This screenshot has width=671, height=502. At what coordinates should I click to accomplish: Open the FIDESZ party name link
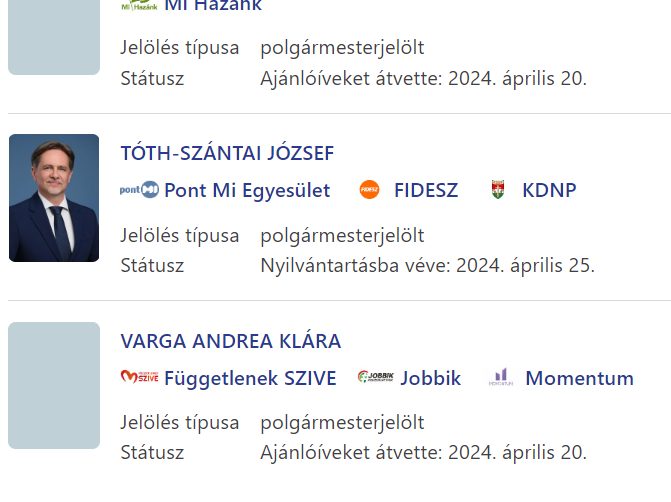(x=426, y=190)
